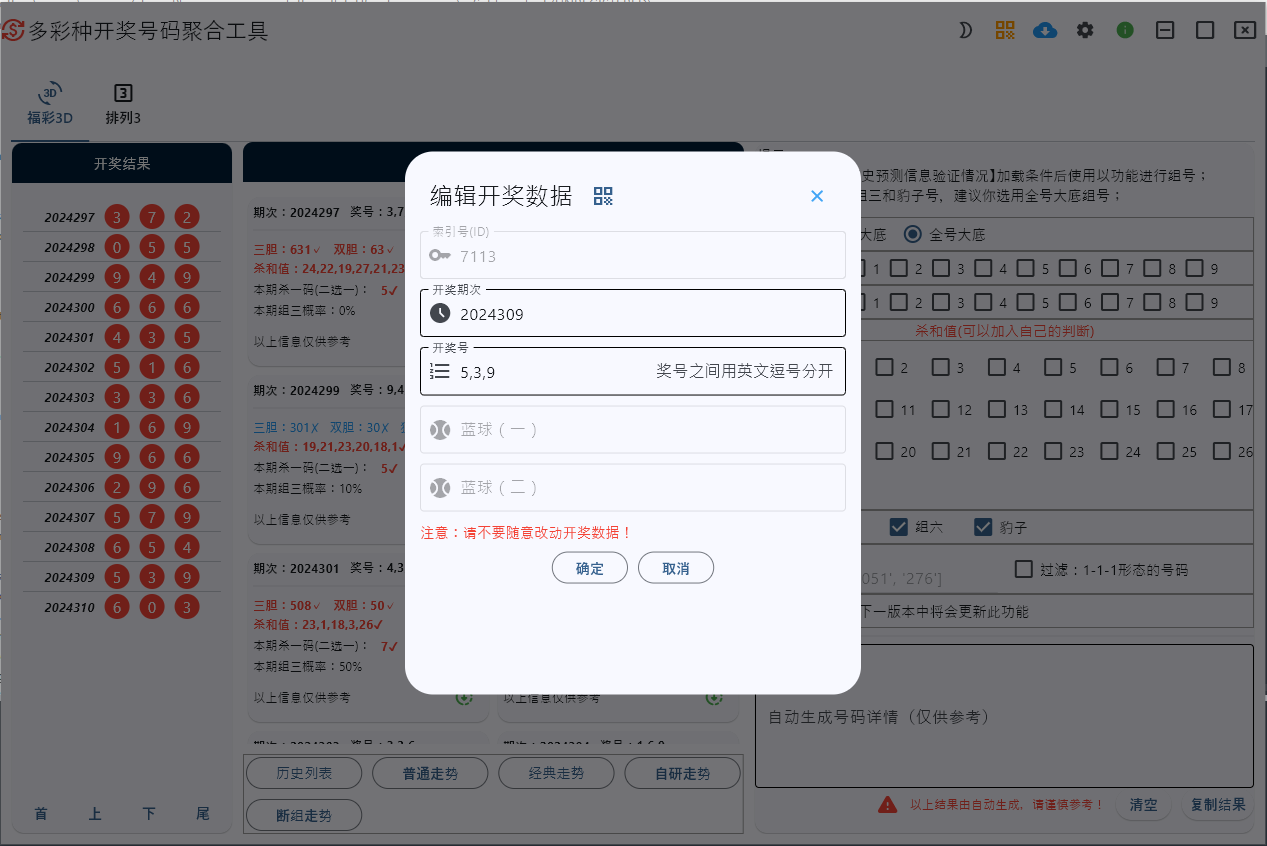Enable 过滤 1-1-1形态 checkbox
Screen dimensions: 1267x846
point(1023,569)
